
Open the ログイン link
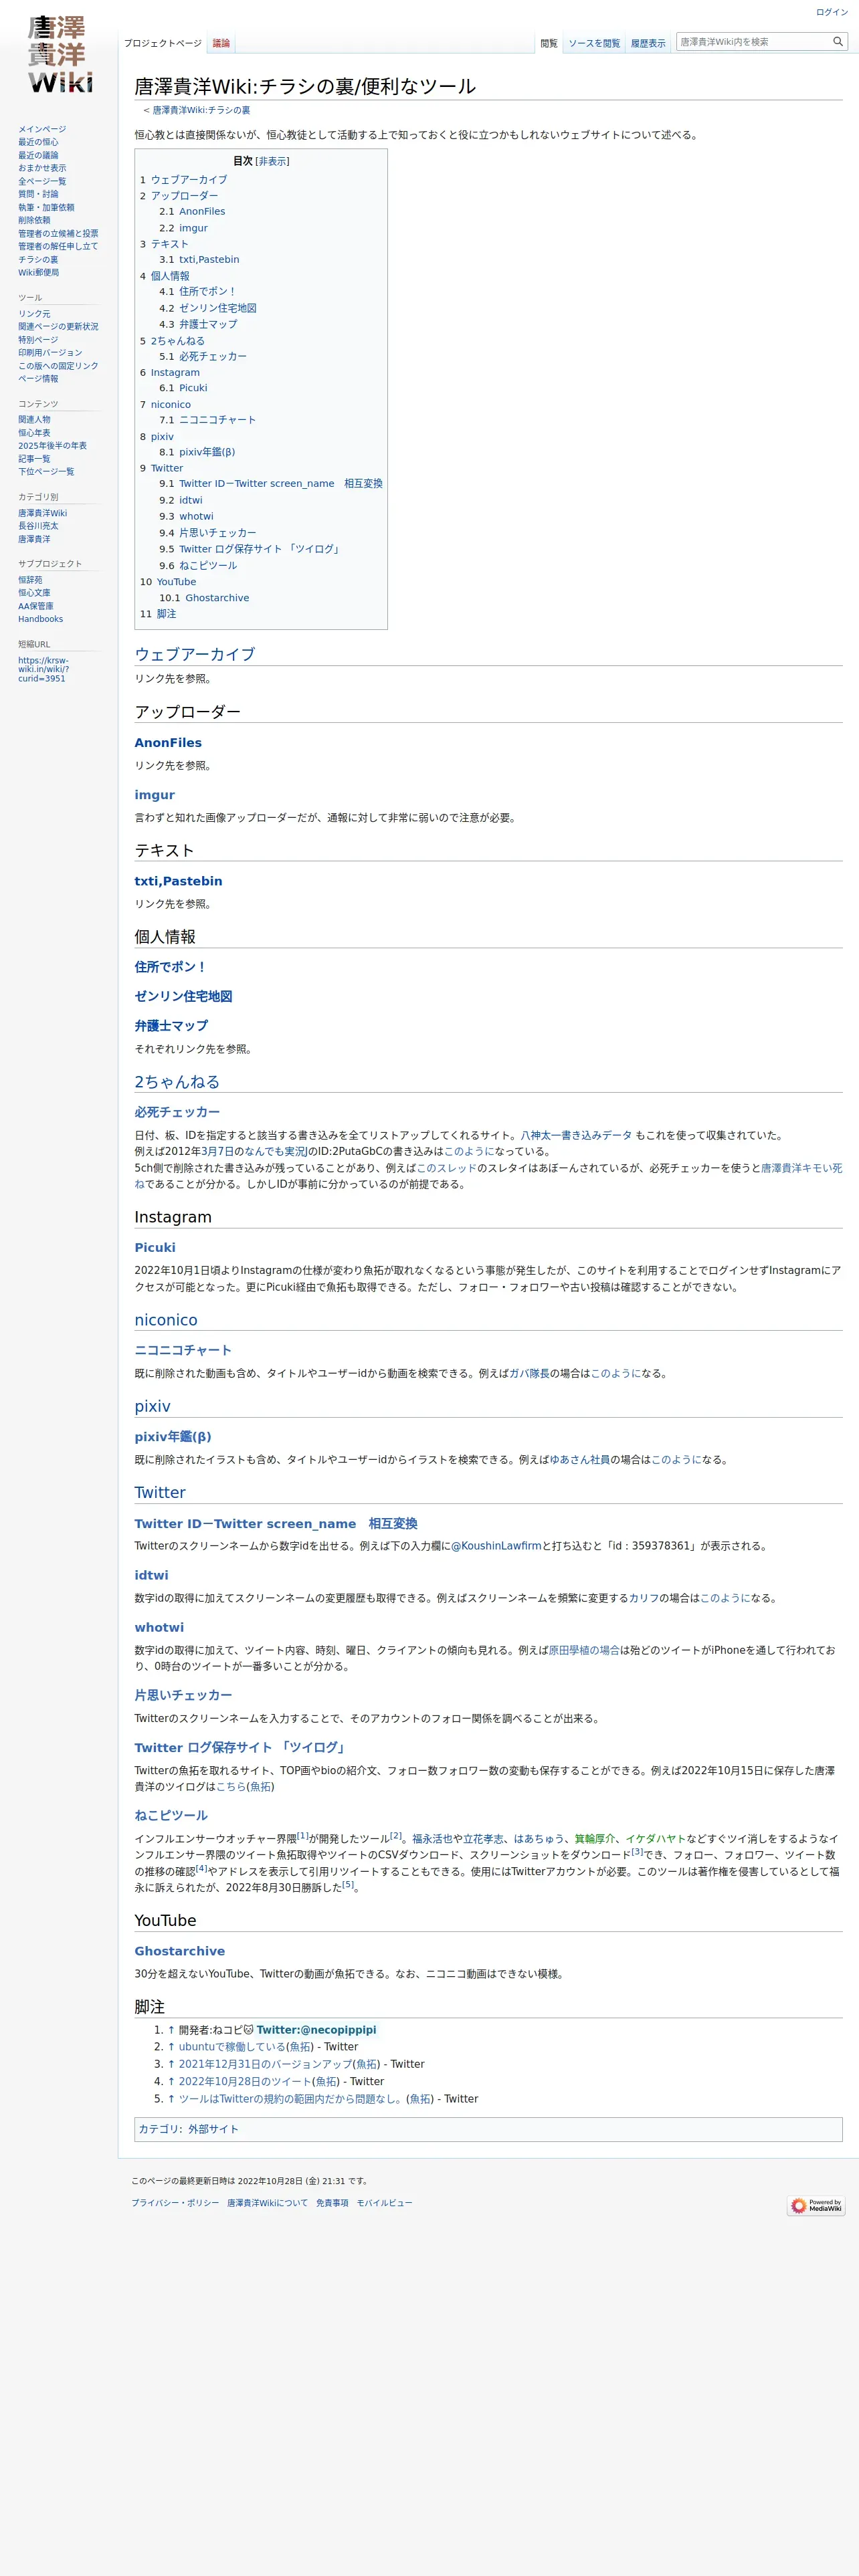coord(831,12)
